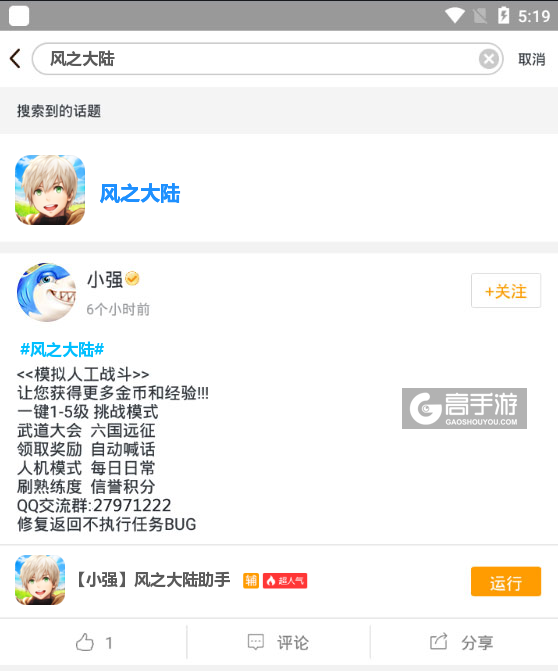Viewport: 558px width, 671px height.
Task: Tap the orange 辅 tag badge
Action: 251,581
